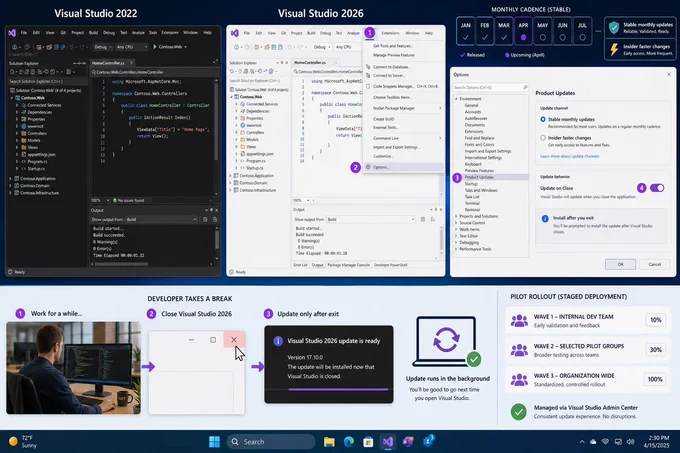Image resolution: width=680 pixels, height=453 pixels.
Task: Click the Visual Studio logo in VS 2022 window
Action: click(x=12, y=33)
